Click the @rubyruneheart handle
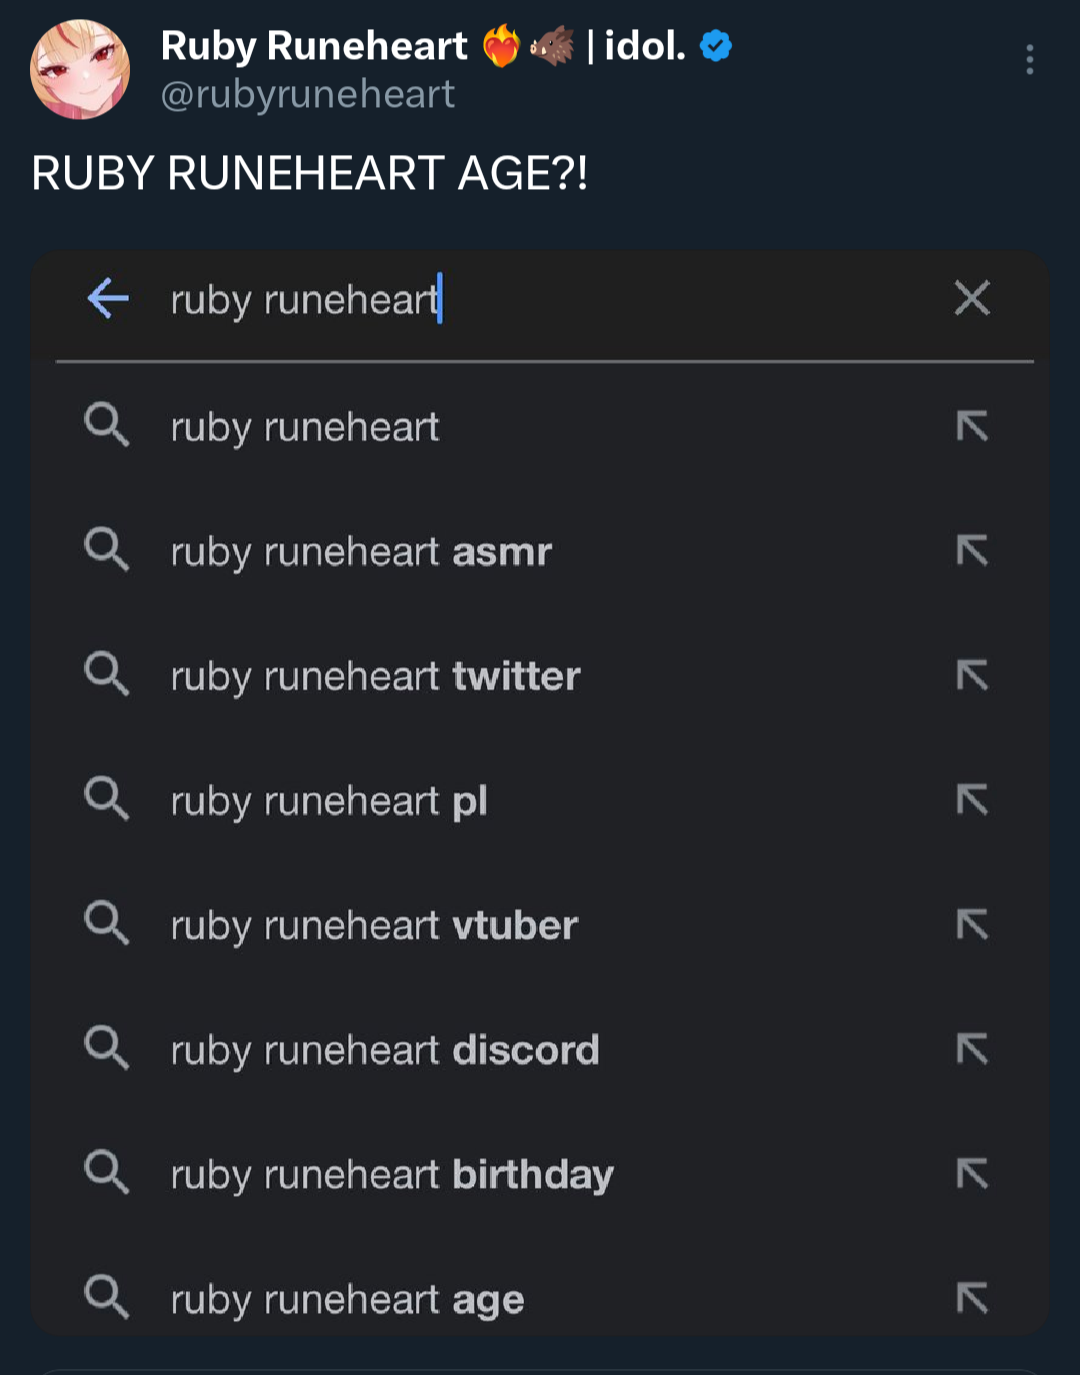The width and height of the screenshot is (1080, 1375). click(x=308, y=95)
